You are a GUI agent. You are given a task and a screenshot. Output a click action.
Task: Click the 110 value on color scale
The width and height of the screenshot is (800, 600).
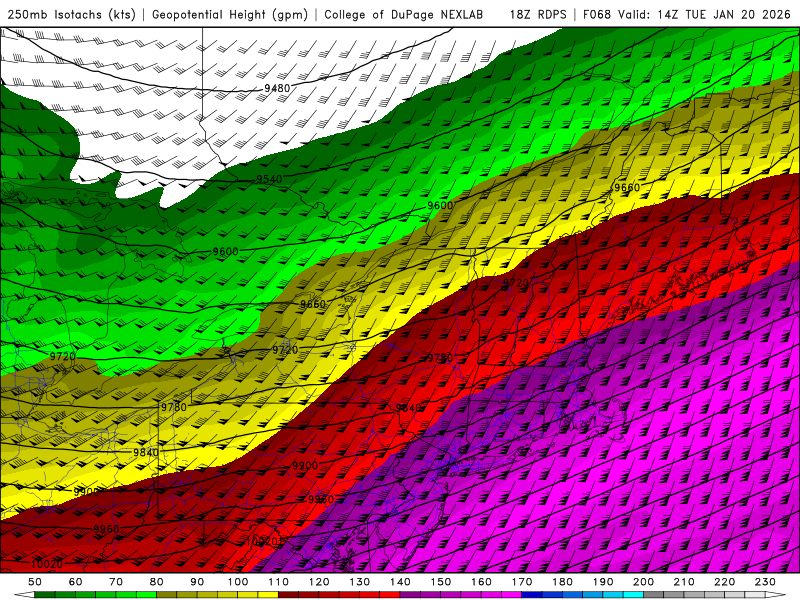tap(278, 582)
